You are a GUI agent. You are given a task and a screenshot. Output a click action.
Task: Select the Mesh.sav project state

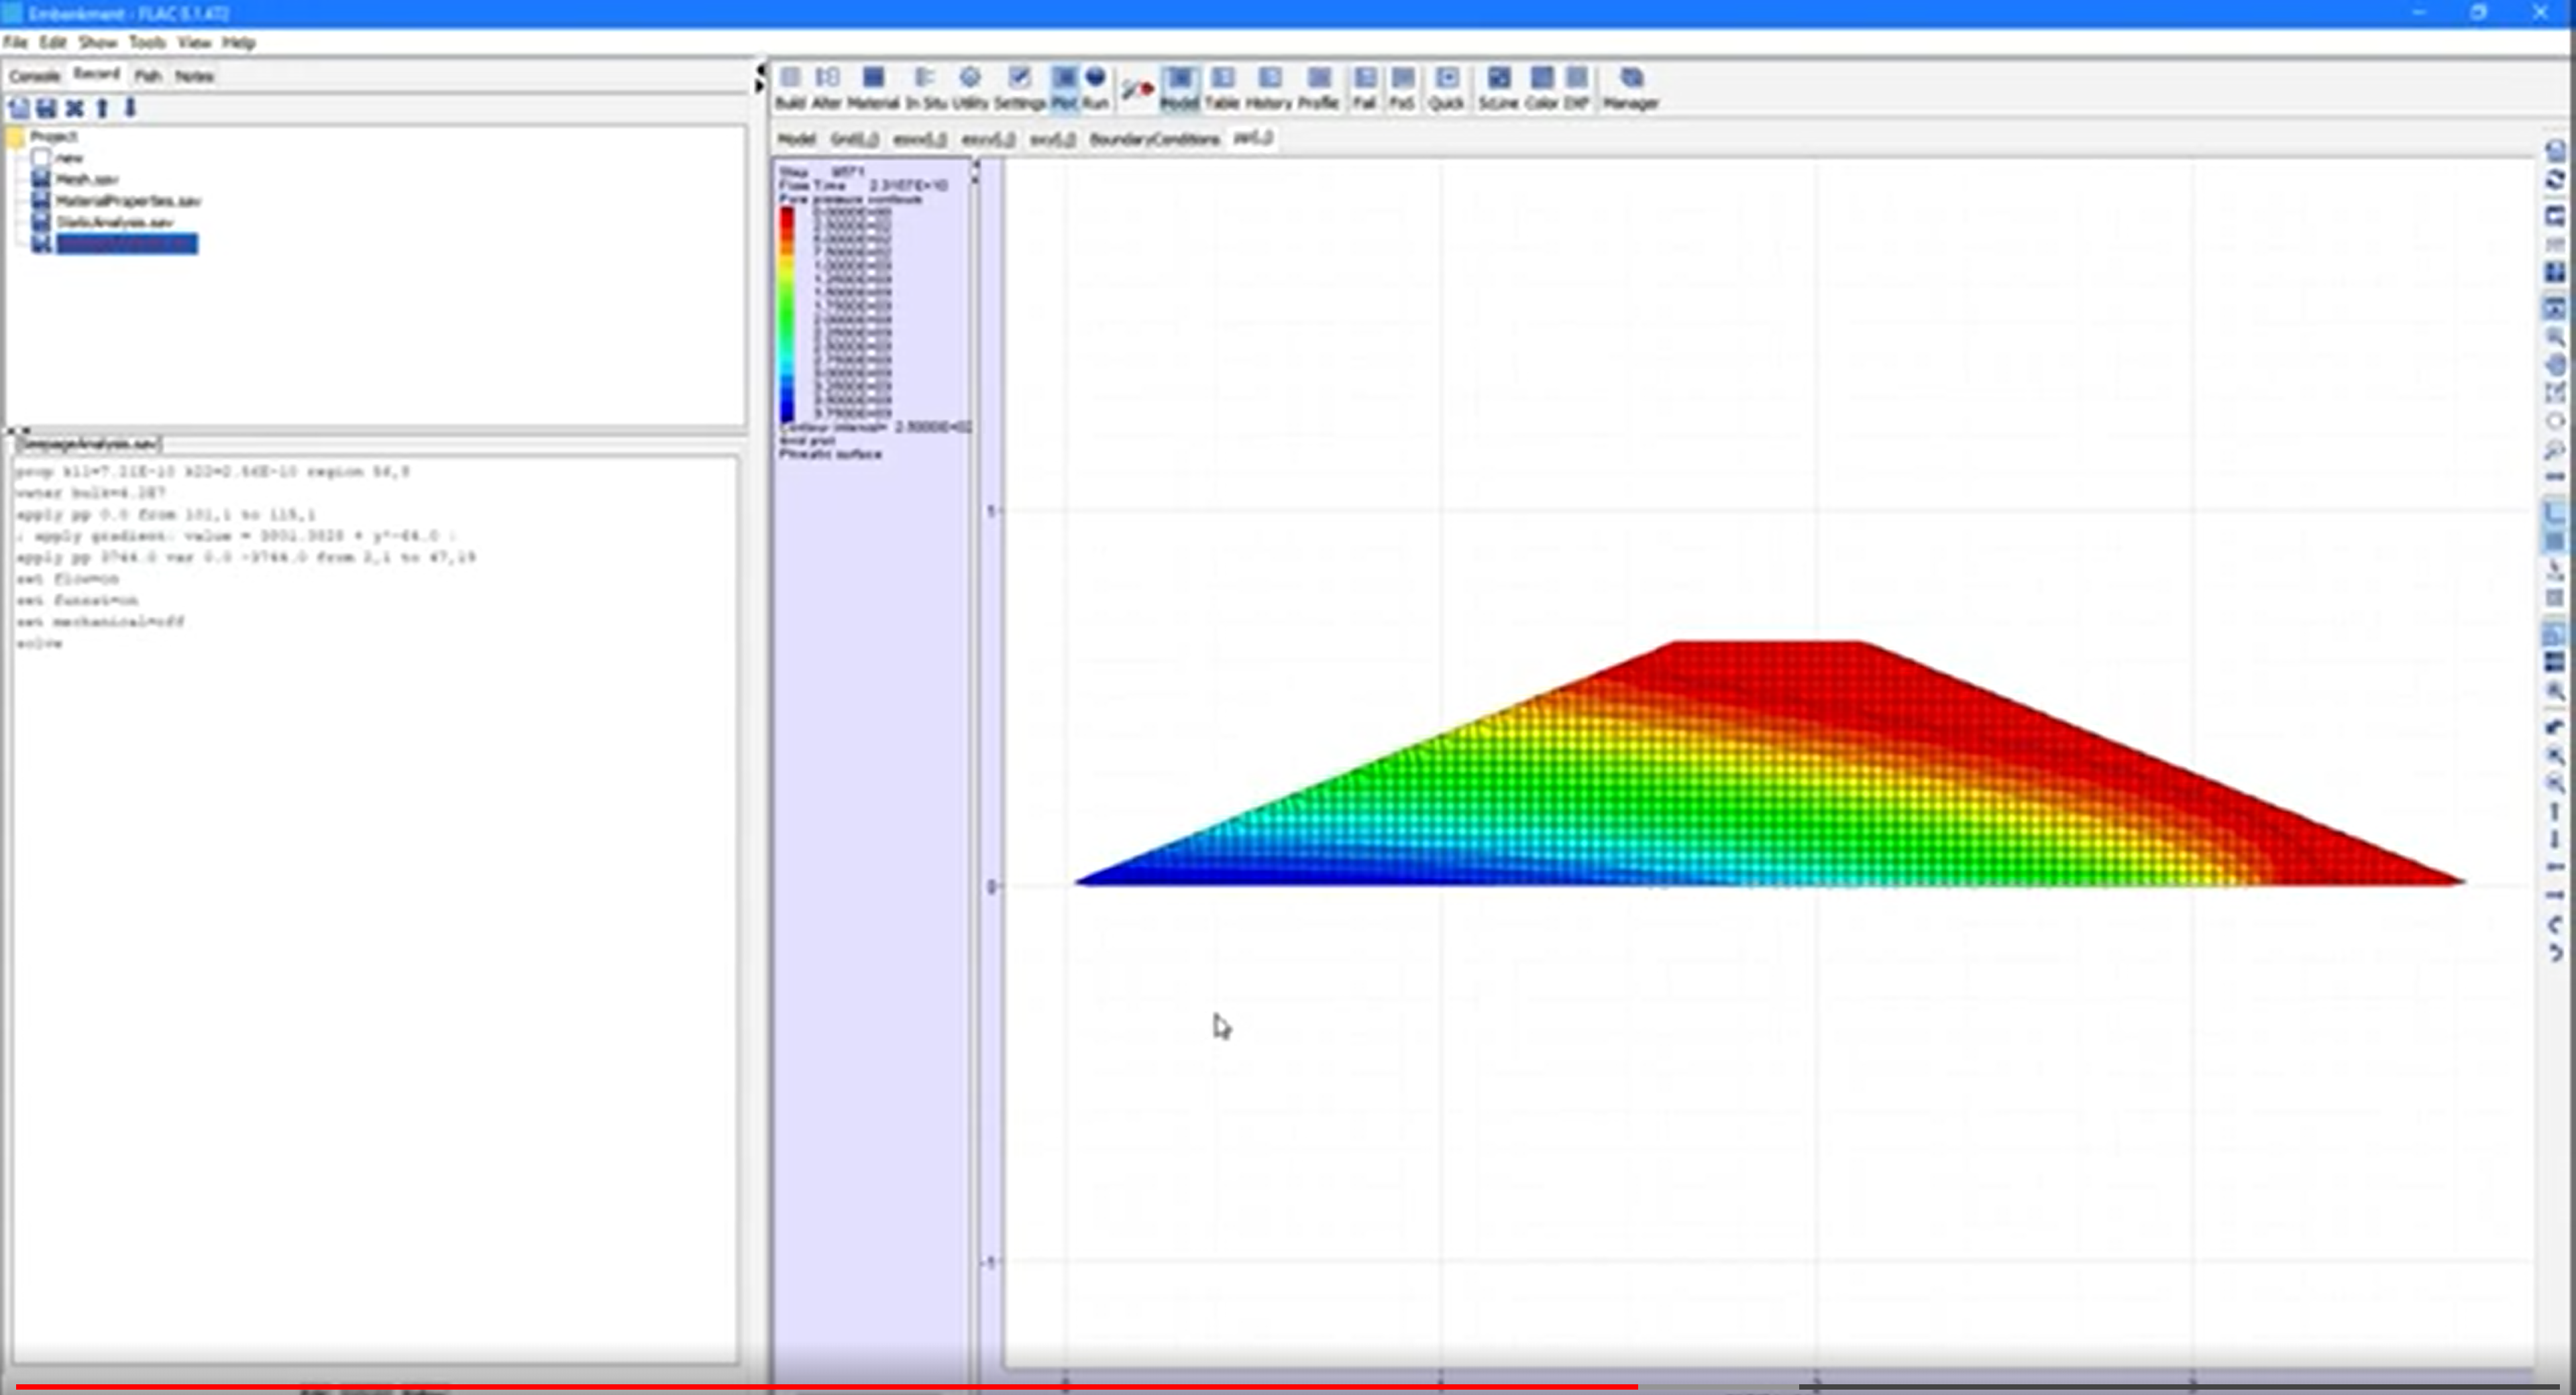point(87,180)
